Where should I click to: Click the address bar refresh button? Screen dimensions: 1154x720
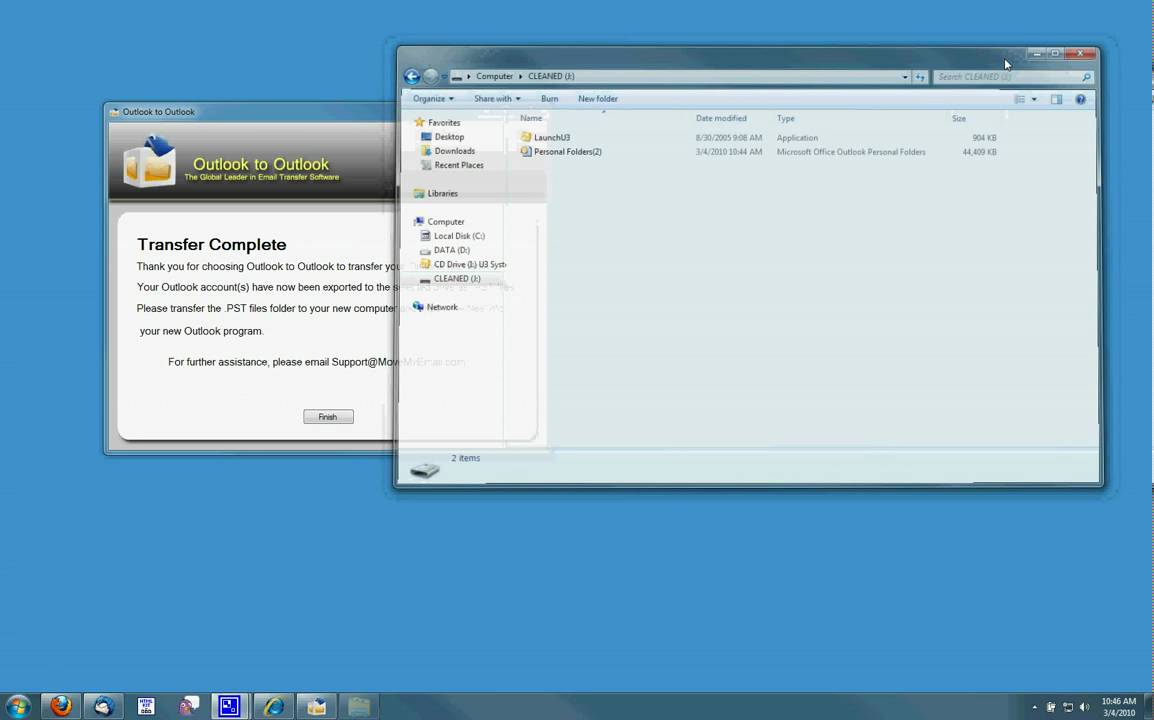(920, 77)
